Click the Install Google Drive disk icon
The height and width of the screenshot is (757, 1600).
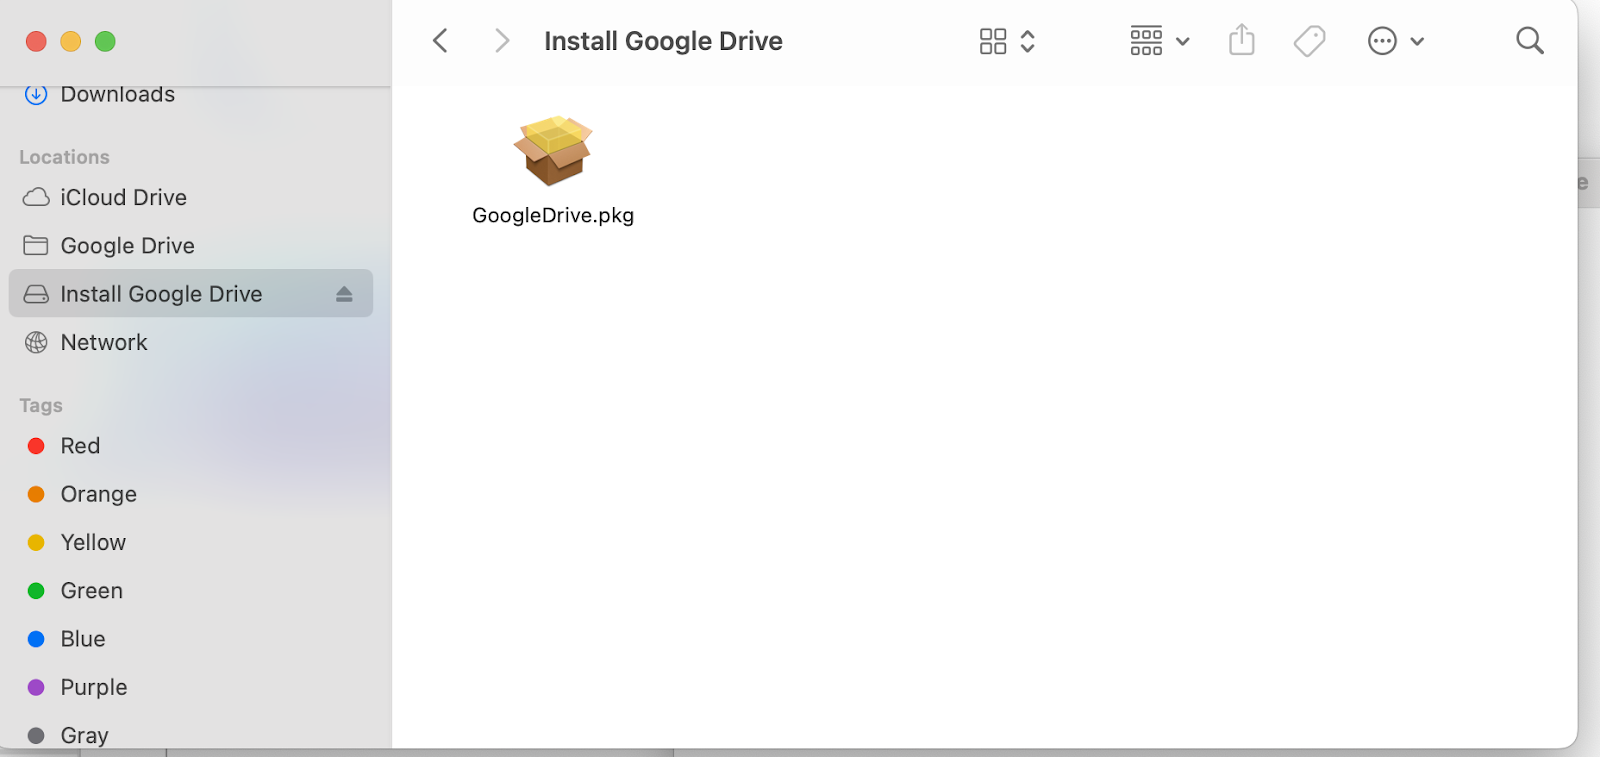pyautogui.click(x=36, y=294)
